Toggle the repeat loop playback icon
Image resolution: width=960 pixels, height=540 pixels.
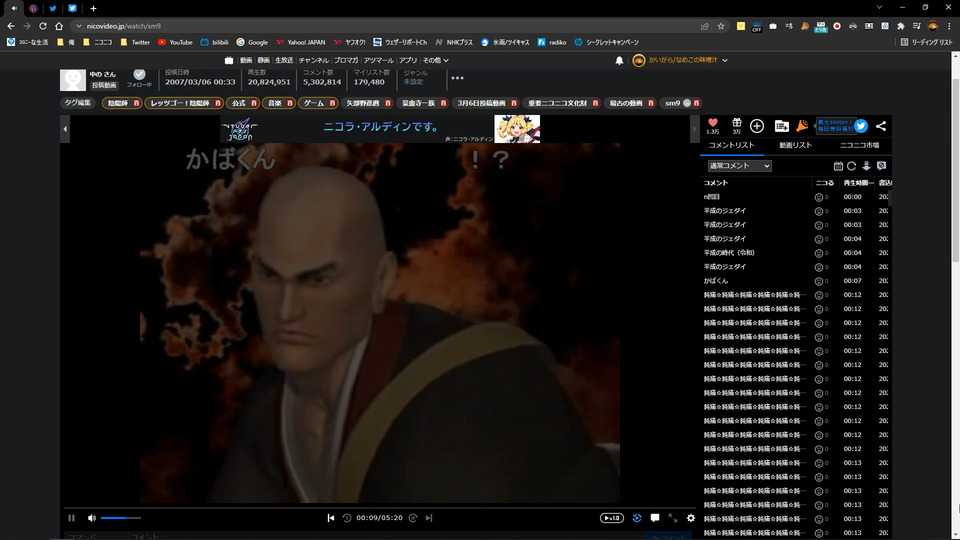[637, 518]
